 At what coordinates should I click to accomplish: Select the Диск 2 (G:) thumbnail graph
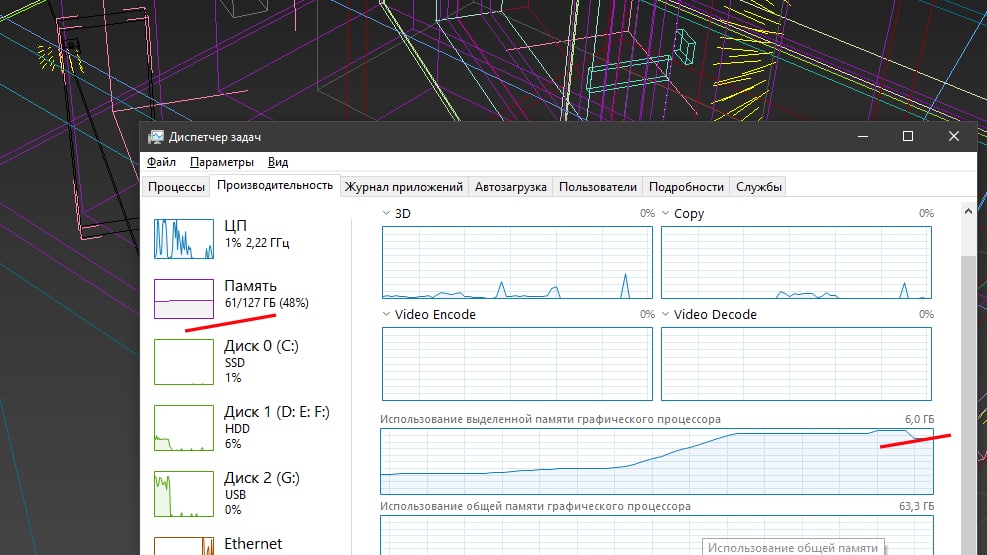[184, 494]
